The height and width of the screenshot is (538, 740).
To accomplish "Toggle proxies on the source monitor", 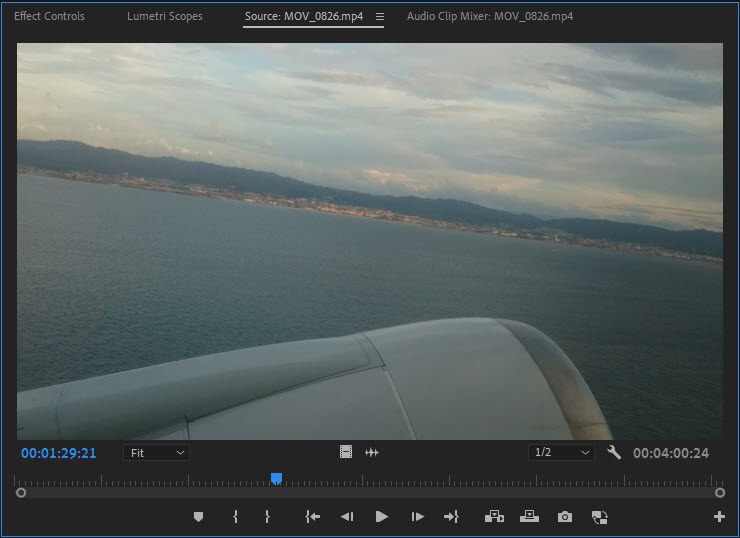I will [600, 517].
